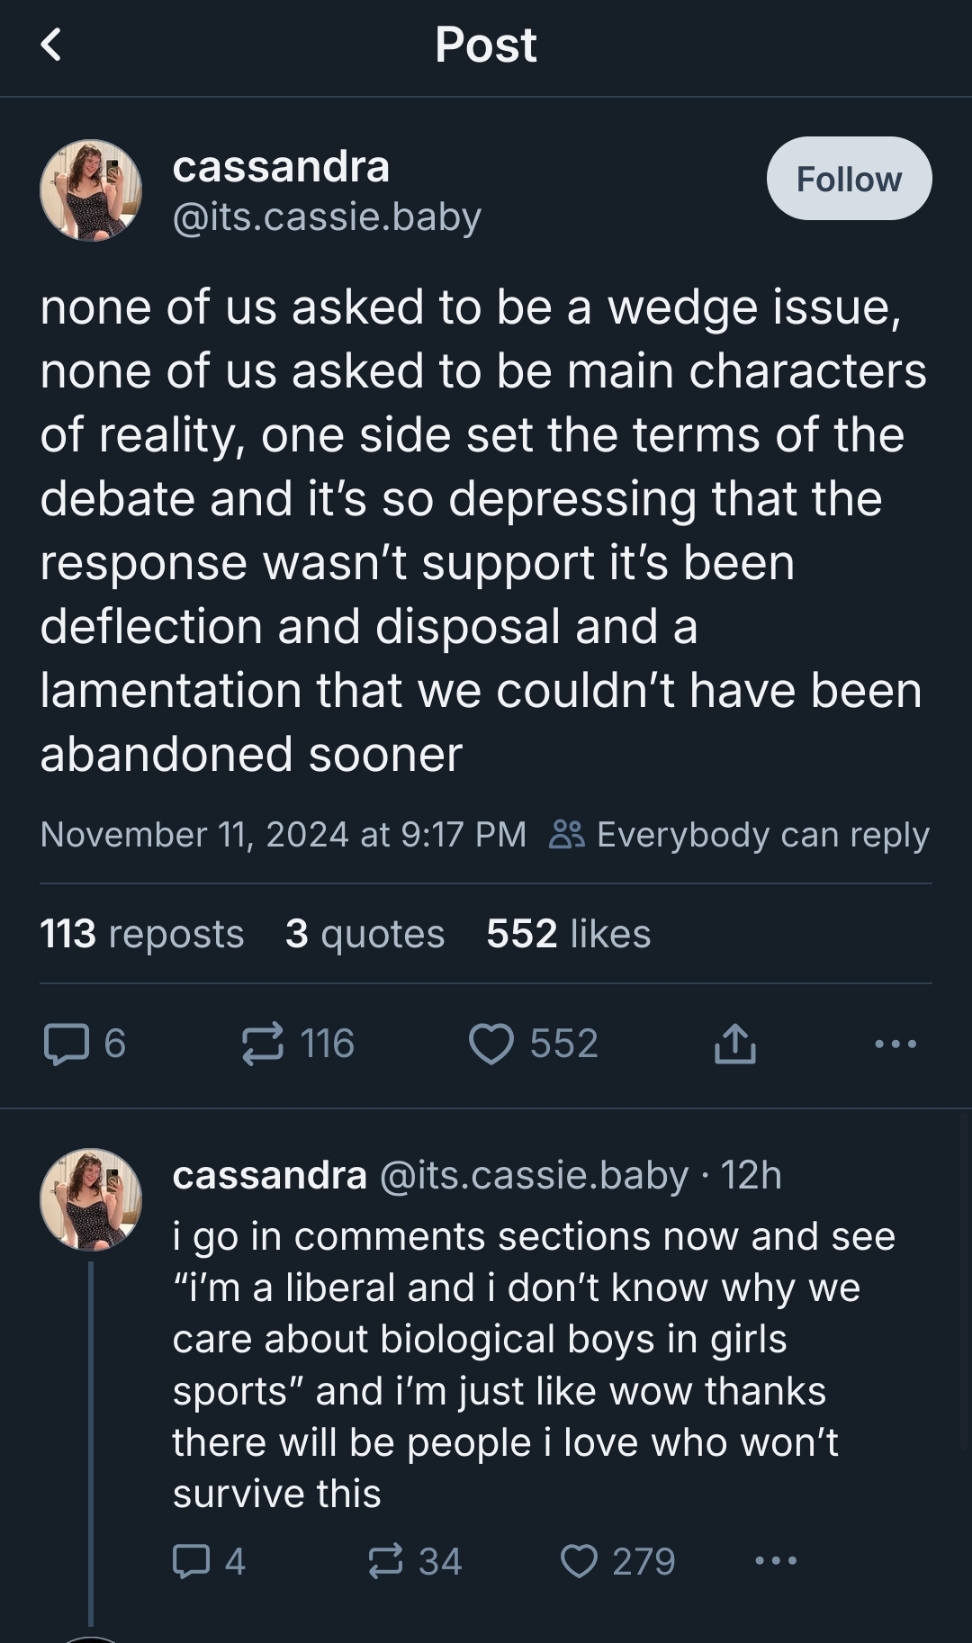Like the thread reply with 279 likes
This screenshot has width=972, height=1643.
[x=579, y=1561]
